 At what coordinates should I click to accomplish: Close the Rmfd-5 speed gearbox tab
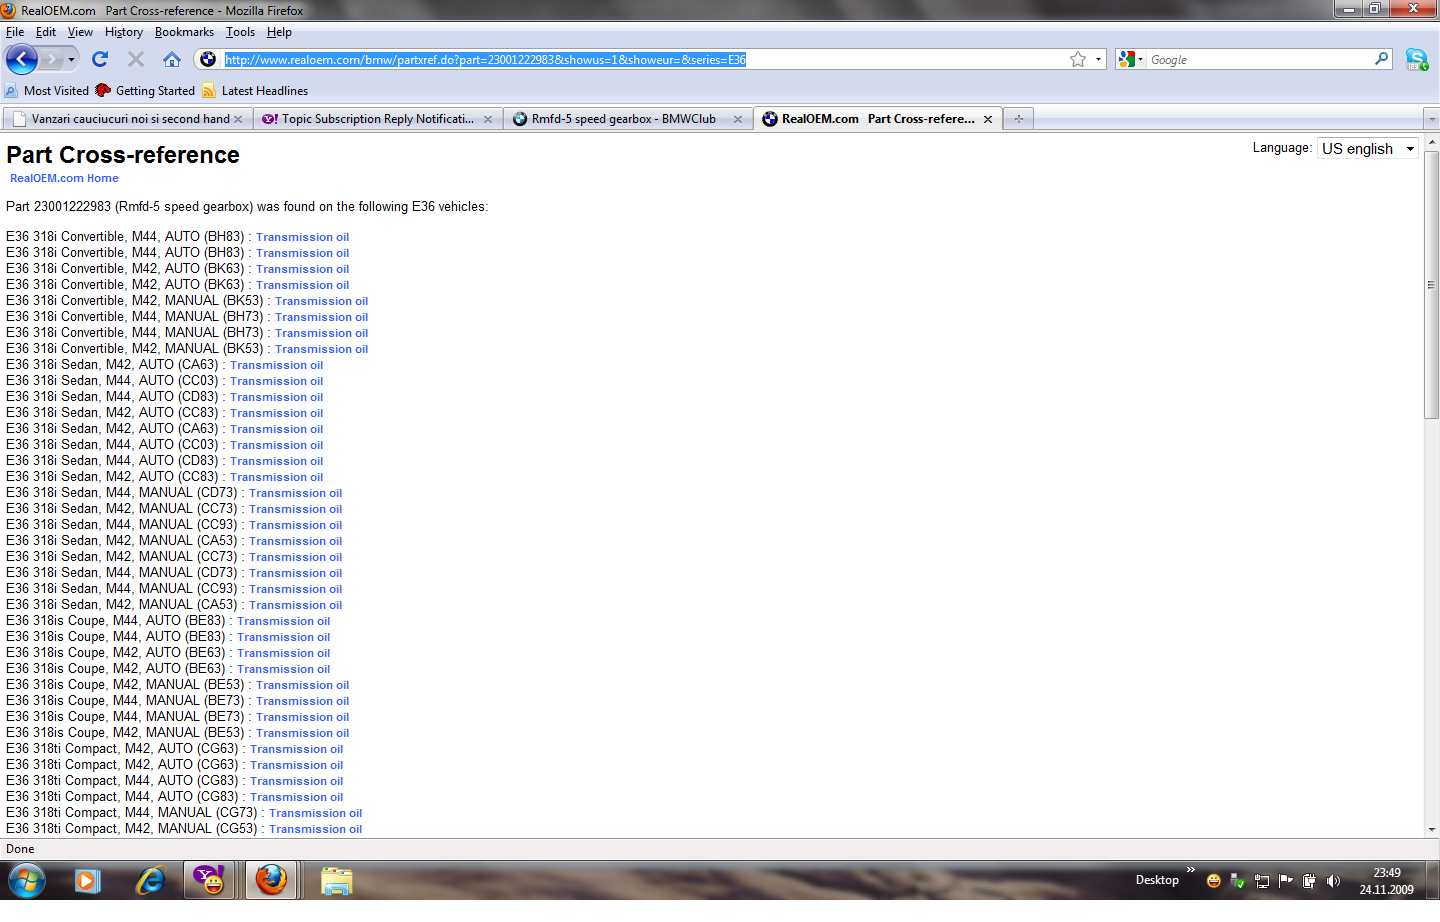click(738, 119)
